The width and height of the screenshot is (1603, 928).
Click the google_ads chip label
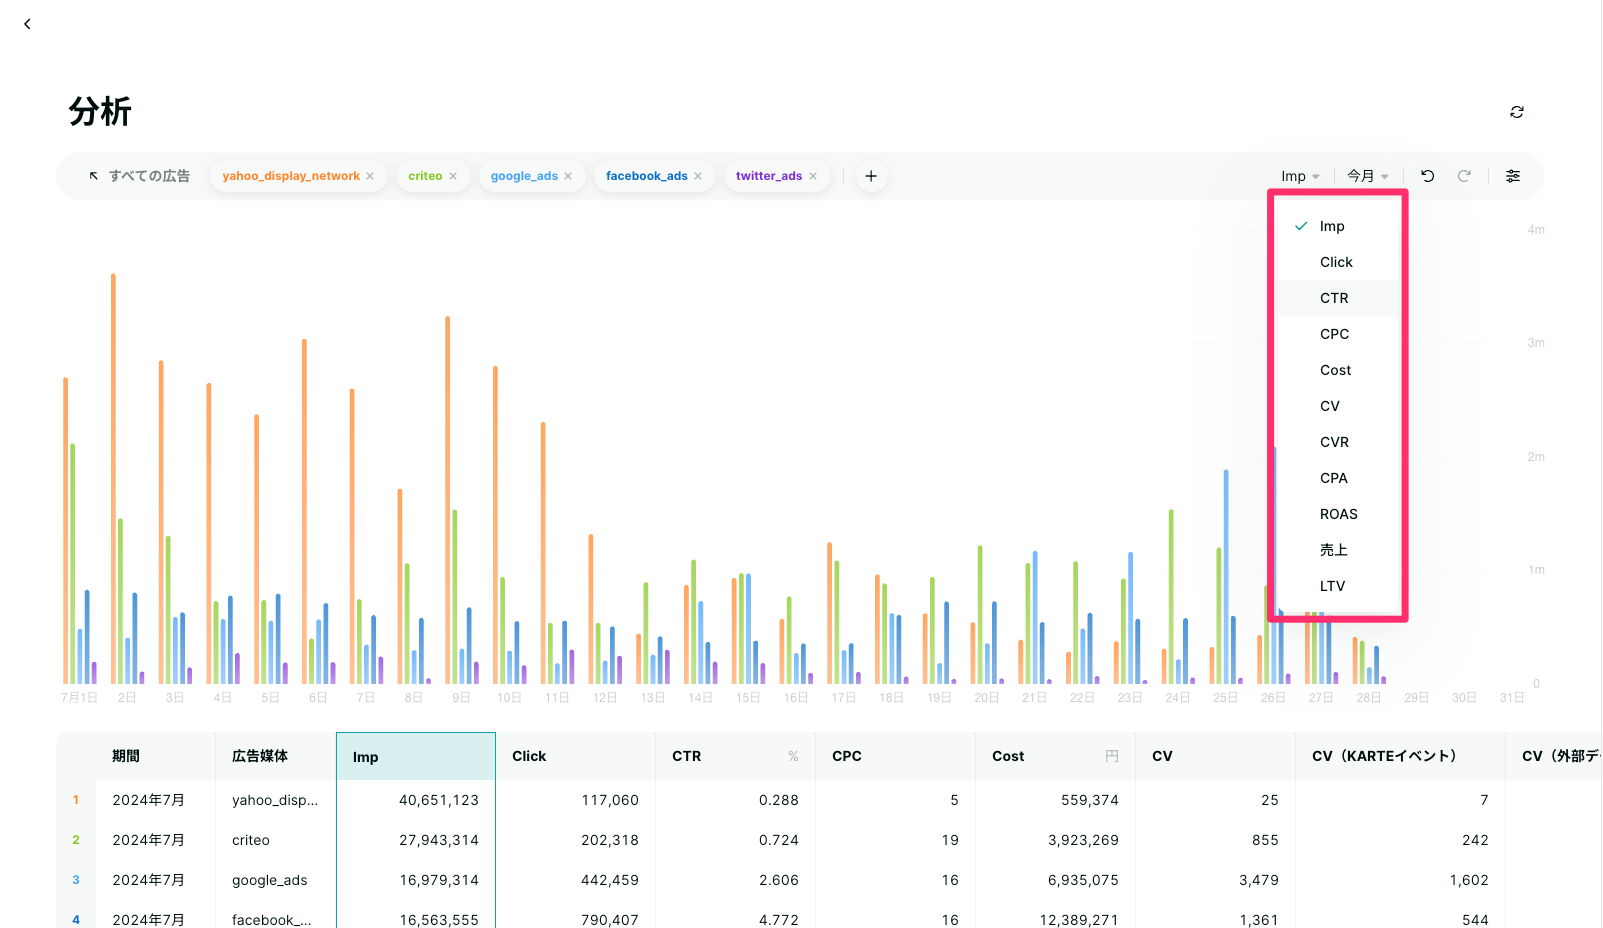point(524,176)
